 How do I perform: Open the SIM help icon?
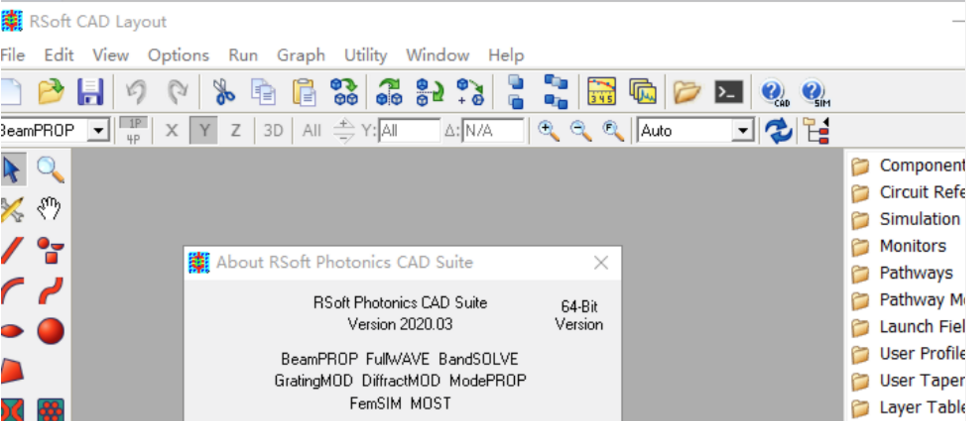click(814, 92)
